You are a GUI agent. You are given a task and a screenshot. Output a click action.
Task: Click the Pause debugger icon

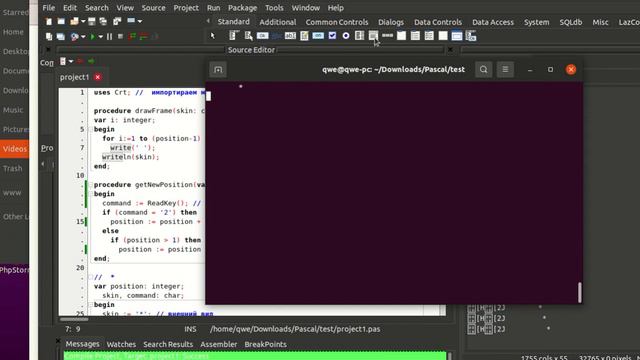(x=109, y=37)
